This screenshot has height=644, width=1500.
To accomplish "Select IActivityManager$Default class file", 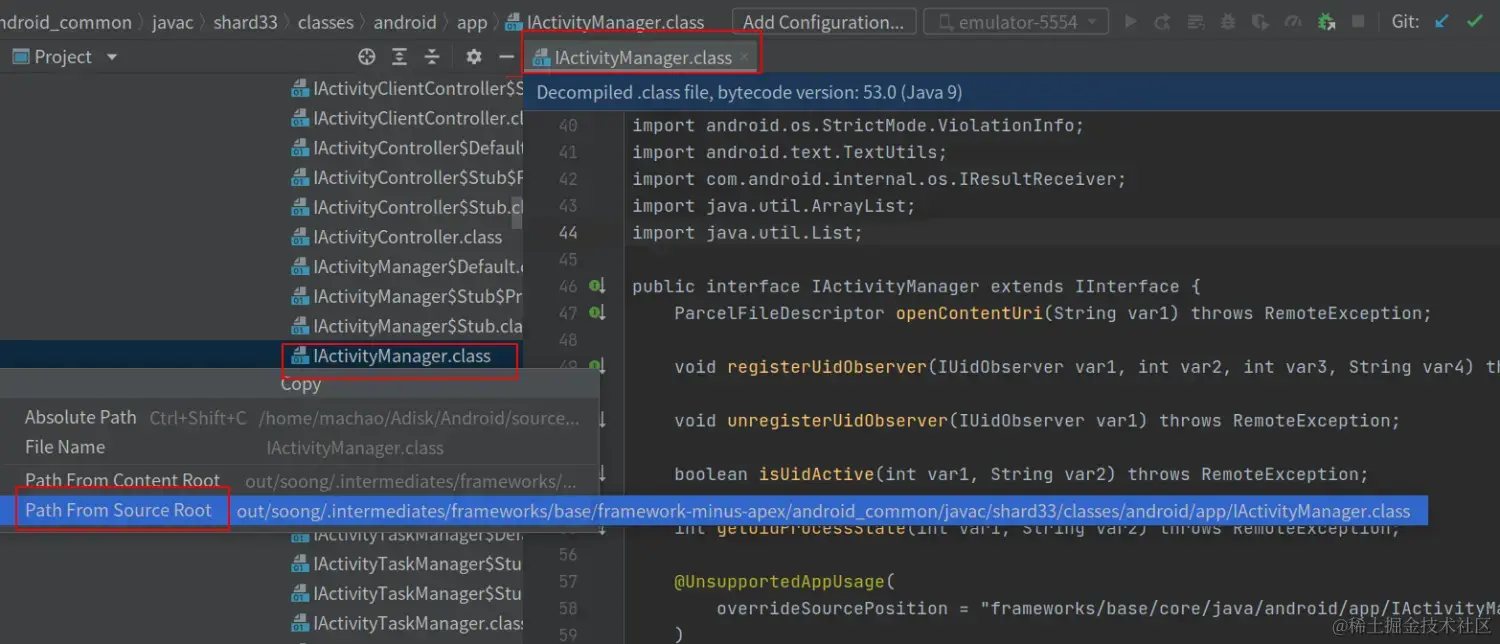I will 406,267.
